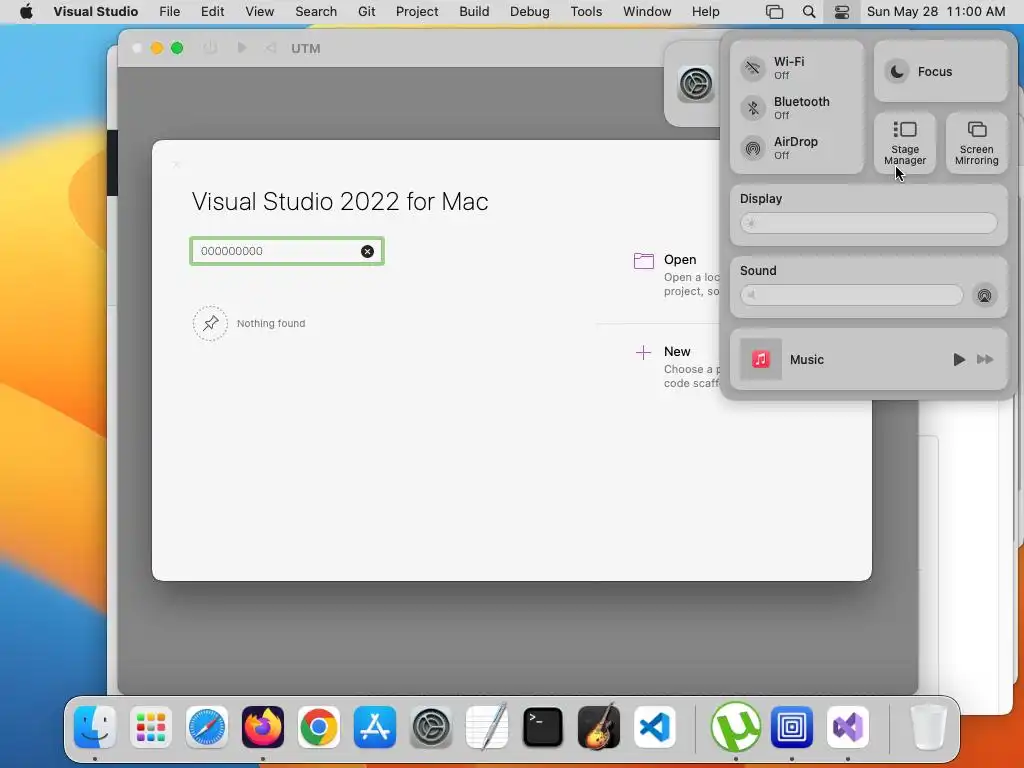Open the Music app icon in Control Center
The image size is (1024, 768).
[x=761, y=359]
